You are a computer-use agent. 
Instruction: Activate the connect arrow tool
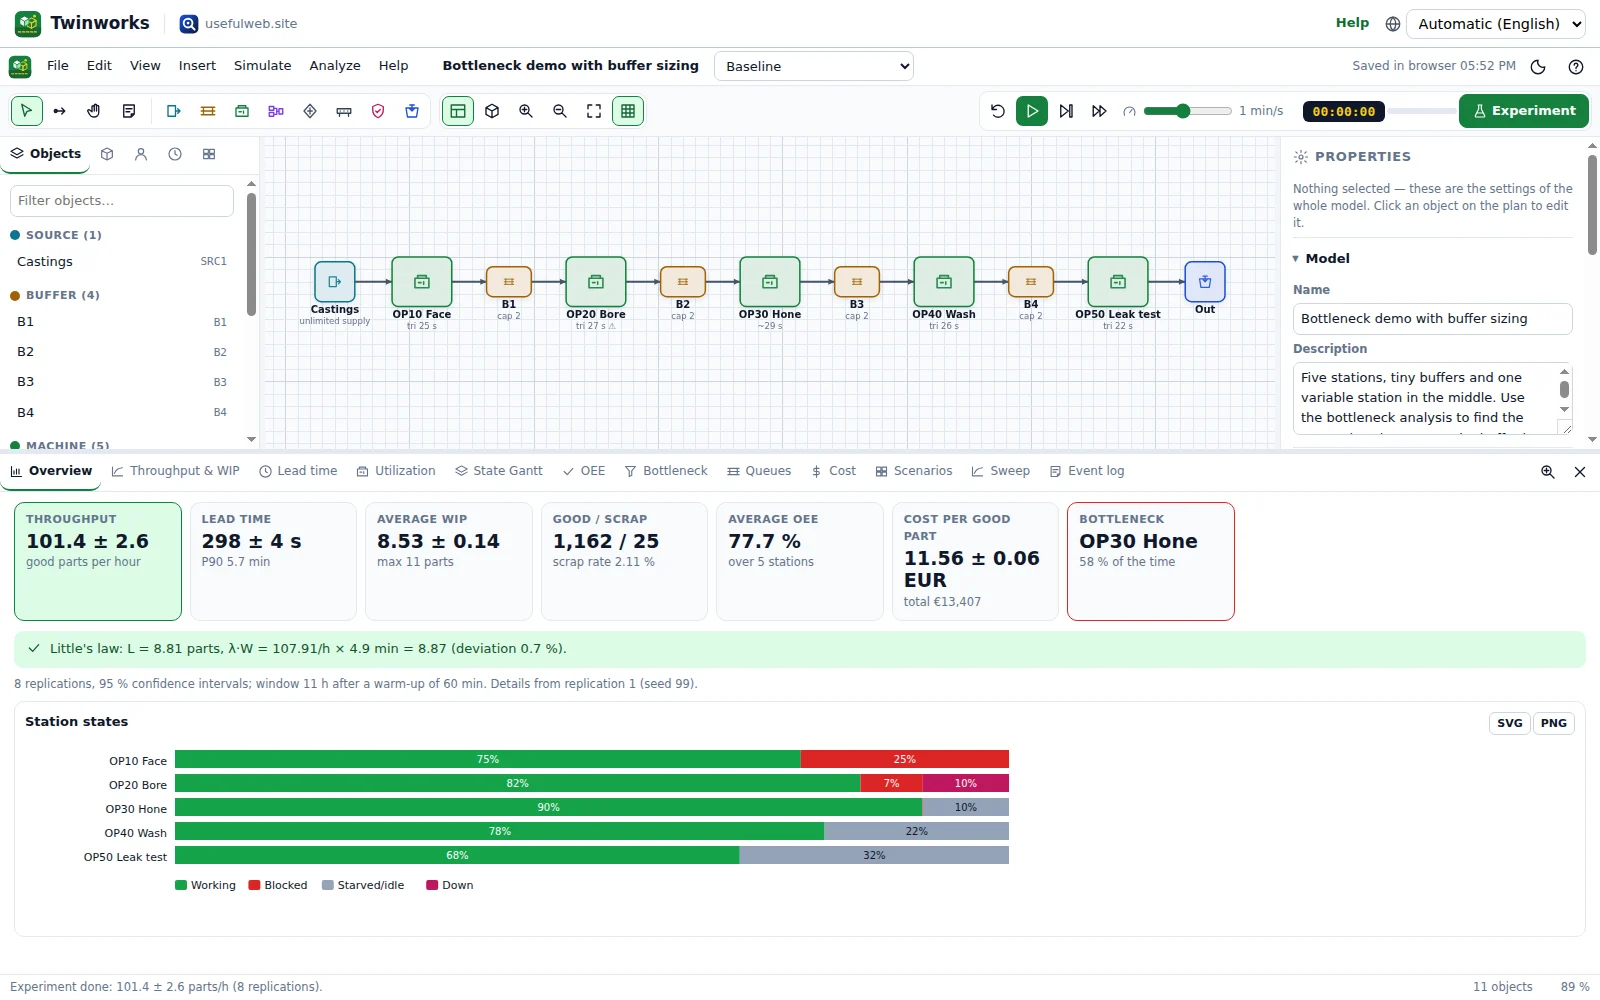(x=60, y=111)
